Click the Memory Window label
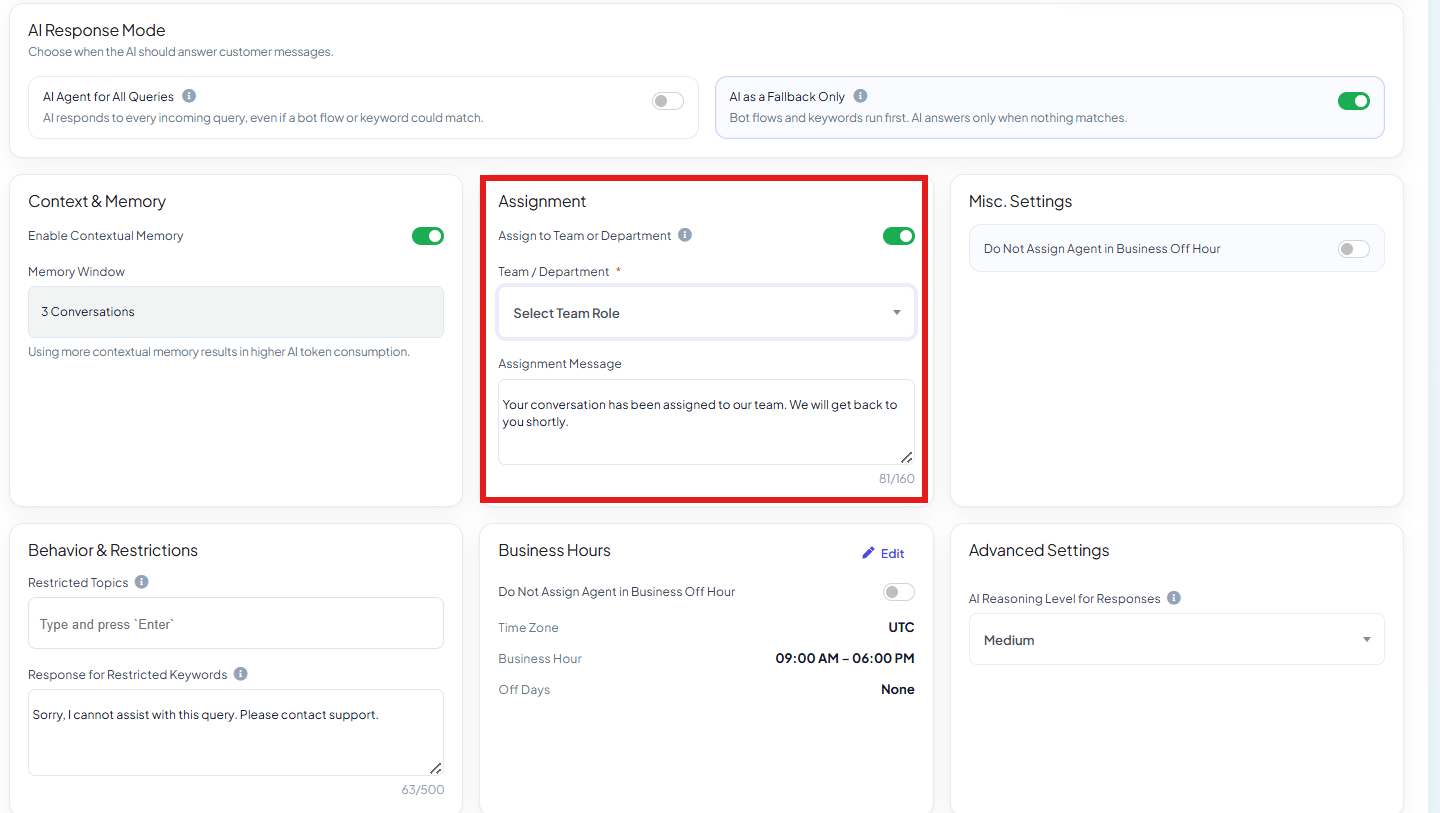Screen dimensions: 1440x813 tap(76, 272)
